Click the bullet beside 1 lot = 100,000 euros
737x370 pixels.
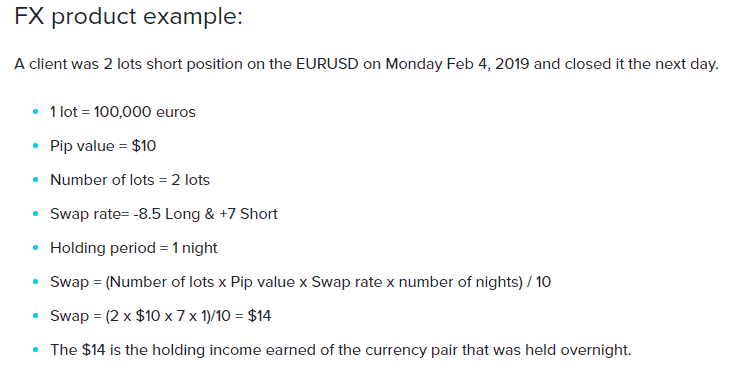(x=35, y=112)
